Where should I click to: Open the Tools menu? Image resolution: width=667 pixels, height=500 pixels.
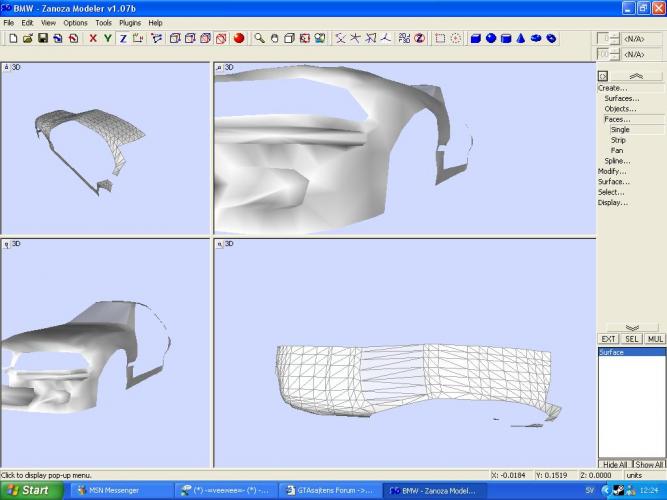tap(103, 22)
